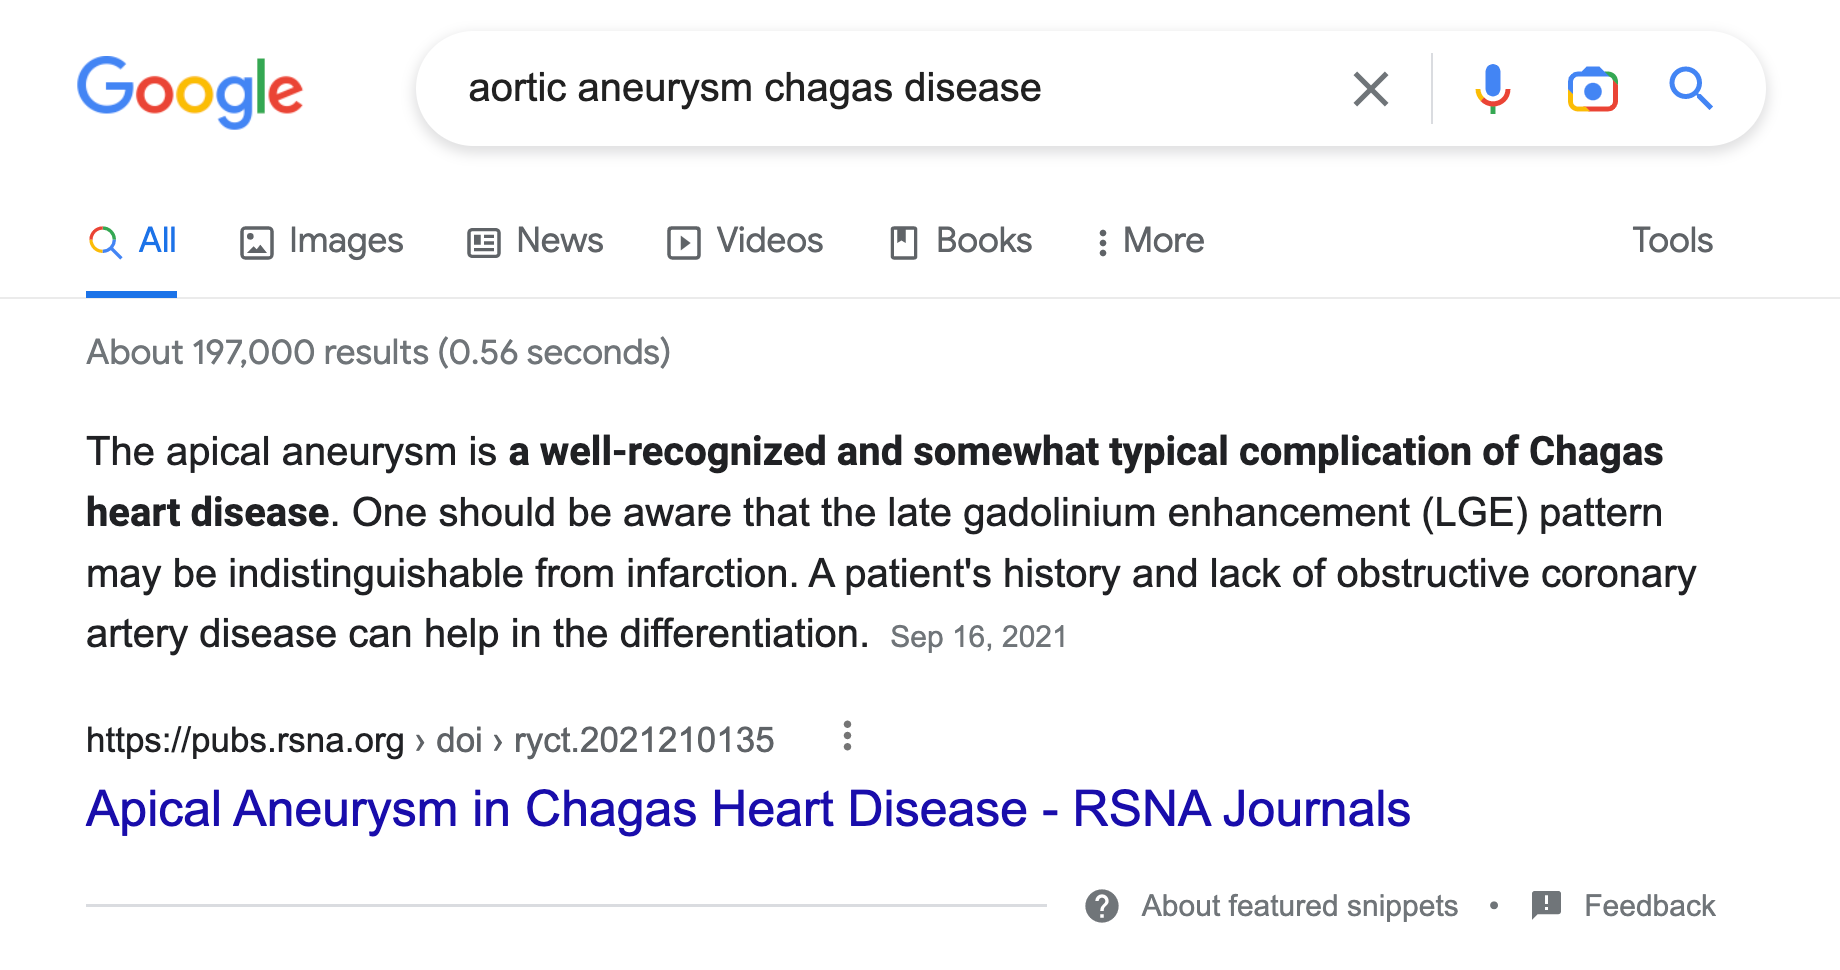Image resolution: width=1840 pixels, height=970 pixels.
Task: Switch to the Images tab
Action: [322, 241]
